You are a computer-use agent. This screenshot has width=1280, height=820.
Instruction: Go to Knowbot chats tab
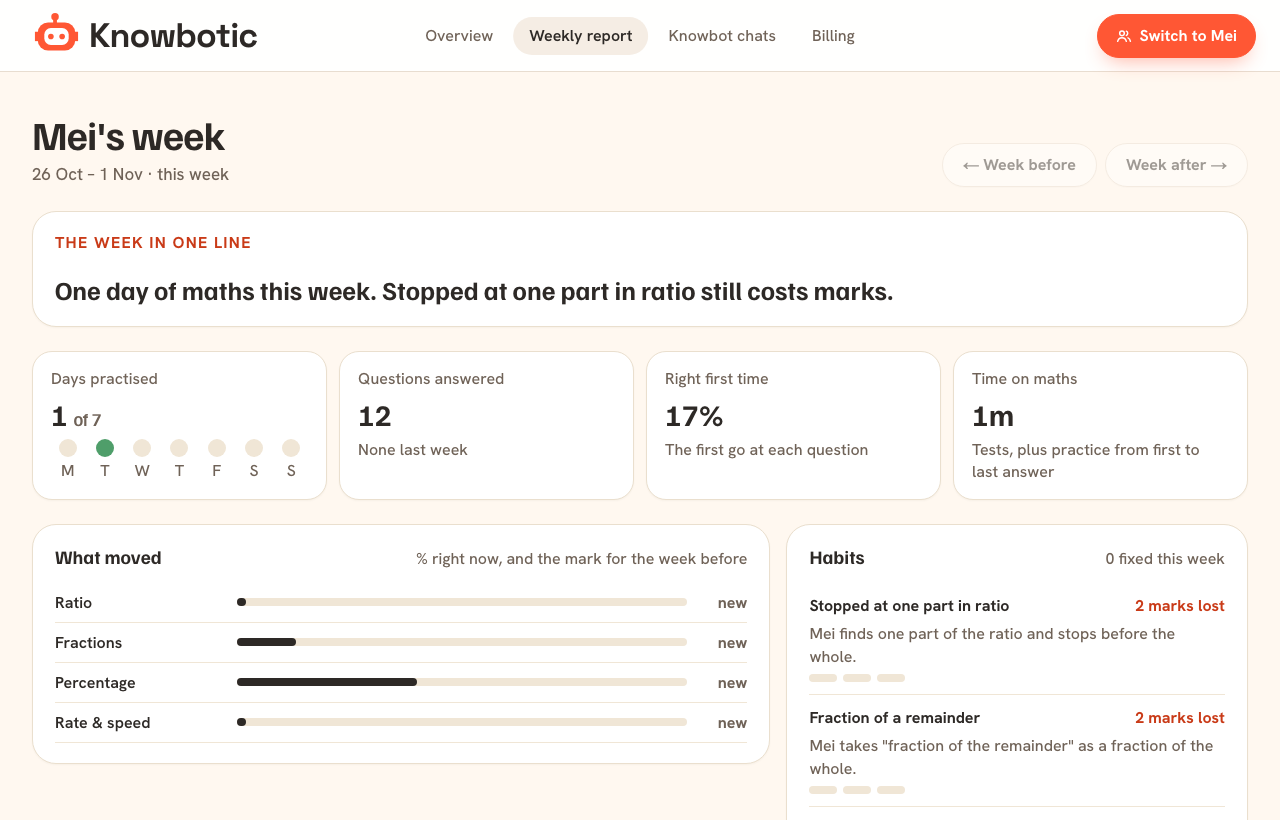pyautogui.click(x=722, y=36)
